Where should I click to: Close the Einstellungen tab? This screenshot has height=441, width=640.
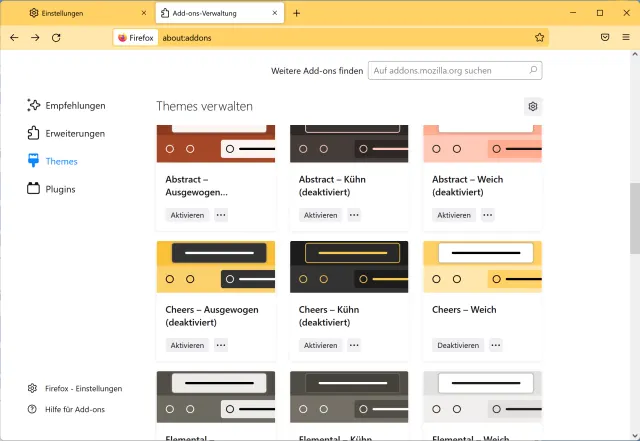pos(144,13)
